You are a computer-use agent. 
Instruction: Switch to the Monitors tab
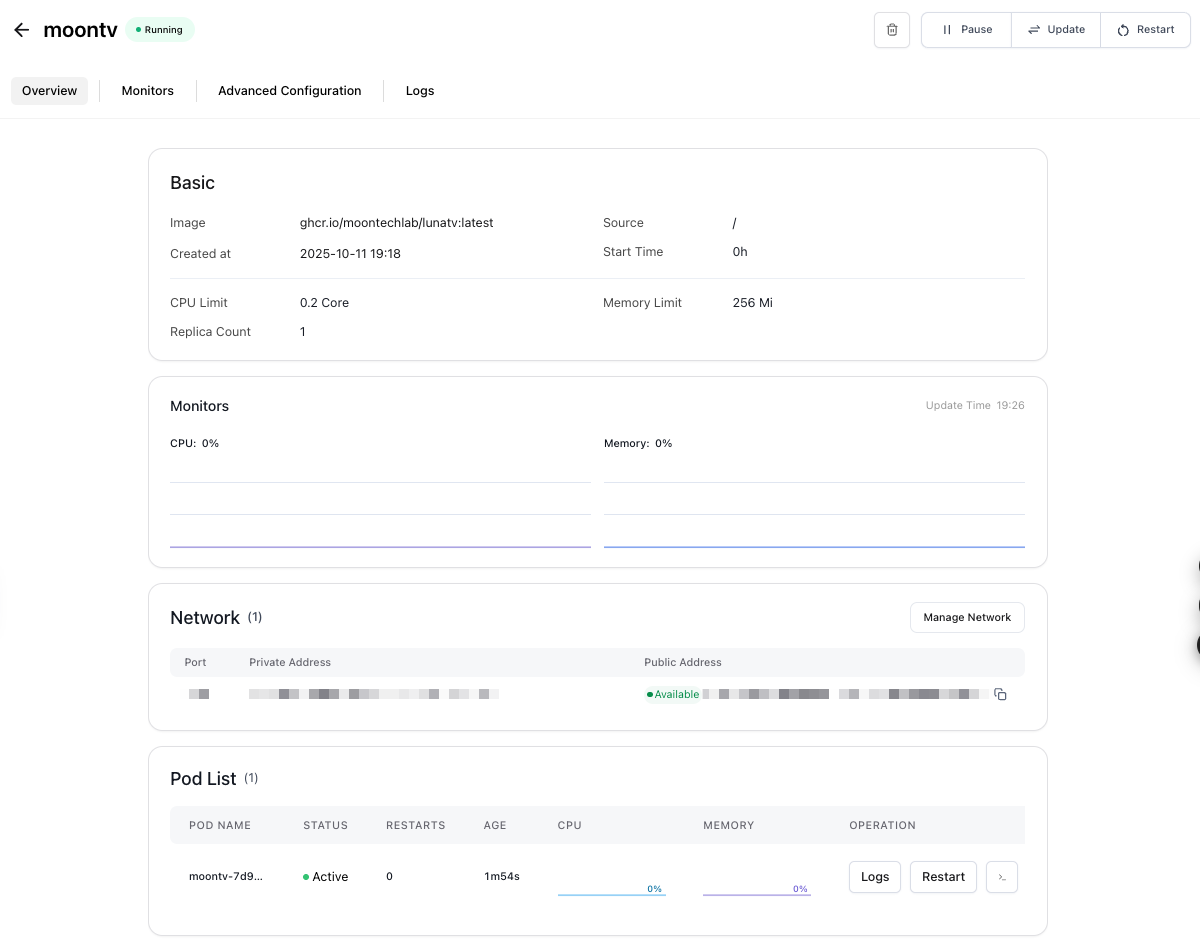coord(148,91)
